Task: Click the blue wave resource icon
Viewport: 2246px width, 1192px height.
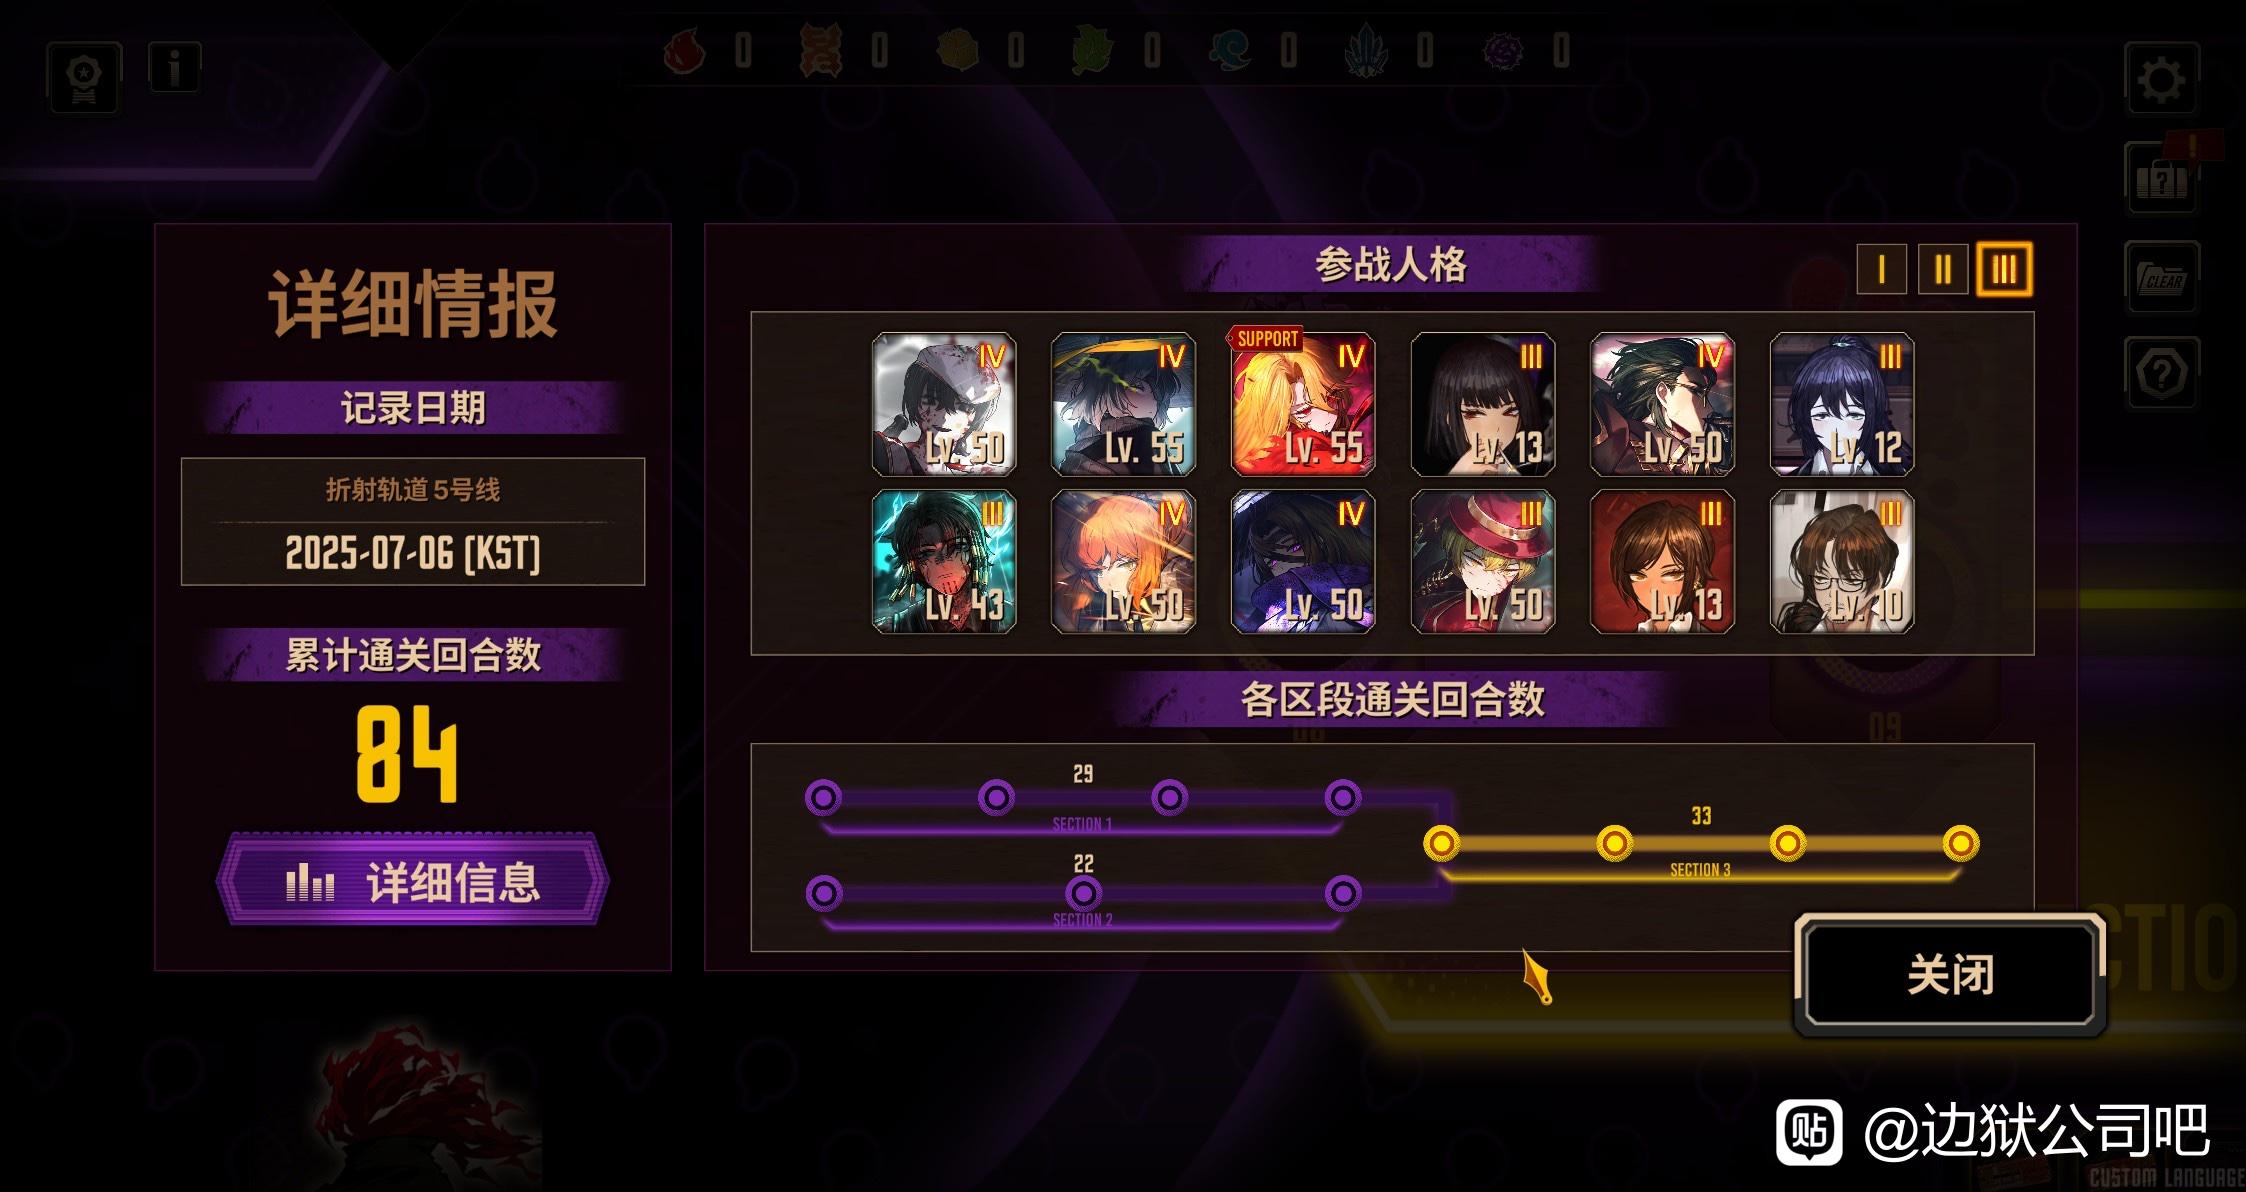Action: pyautogui.click(x=1231, y=50)
